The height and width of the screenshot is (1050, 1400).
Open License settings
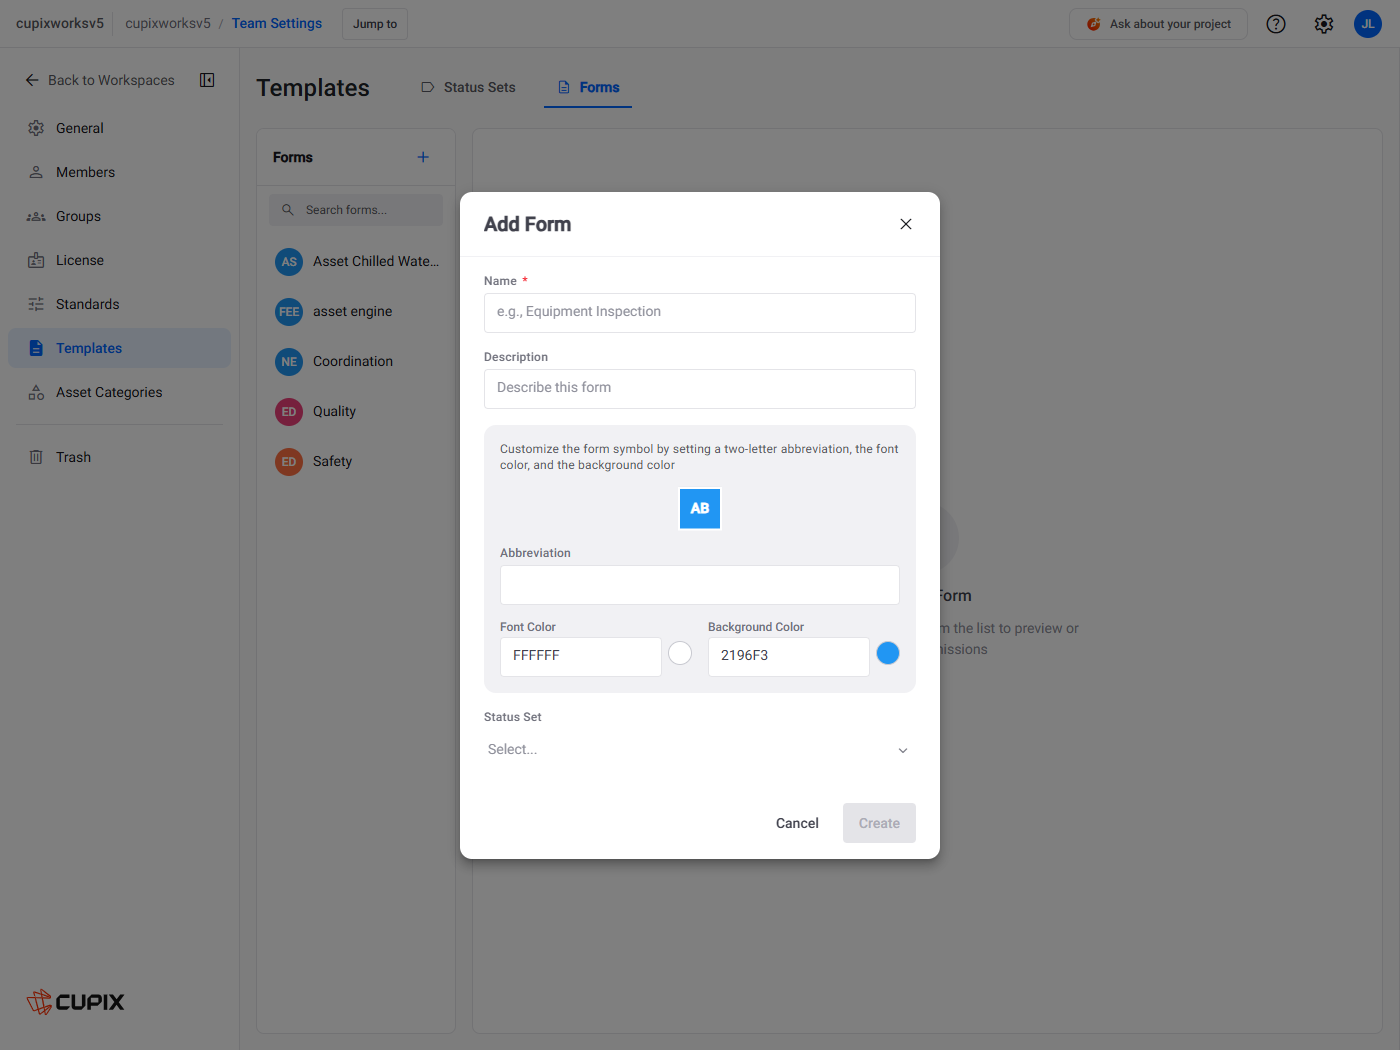pos(119,260)
